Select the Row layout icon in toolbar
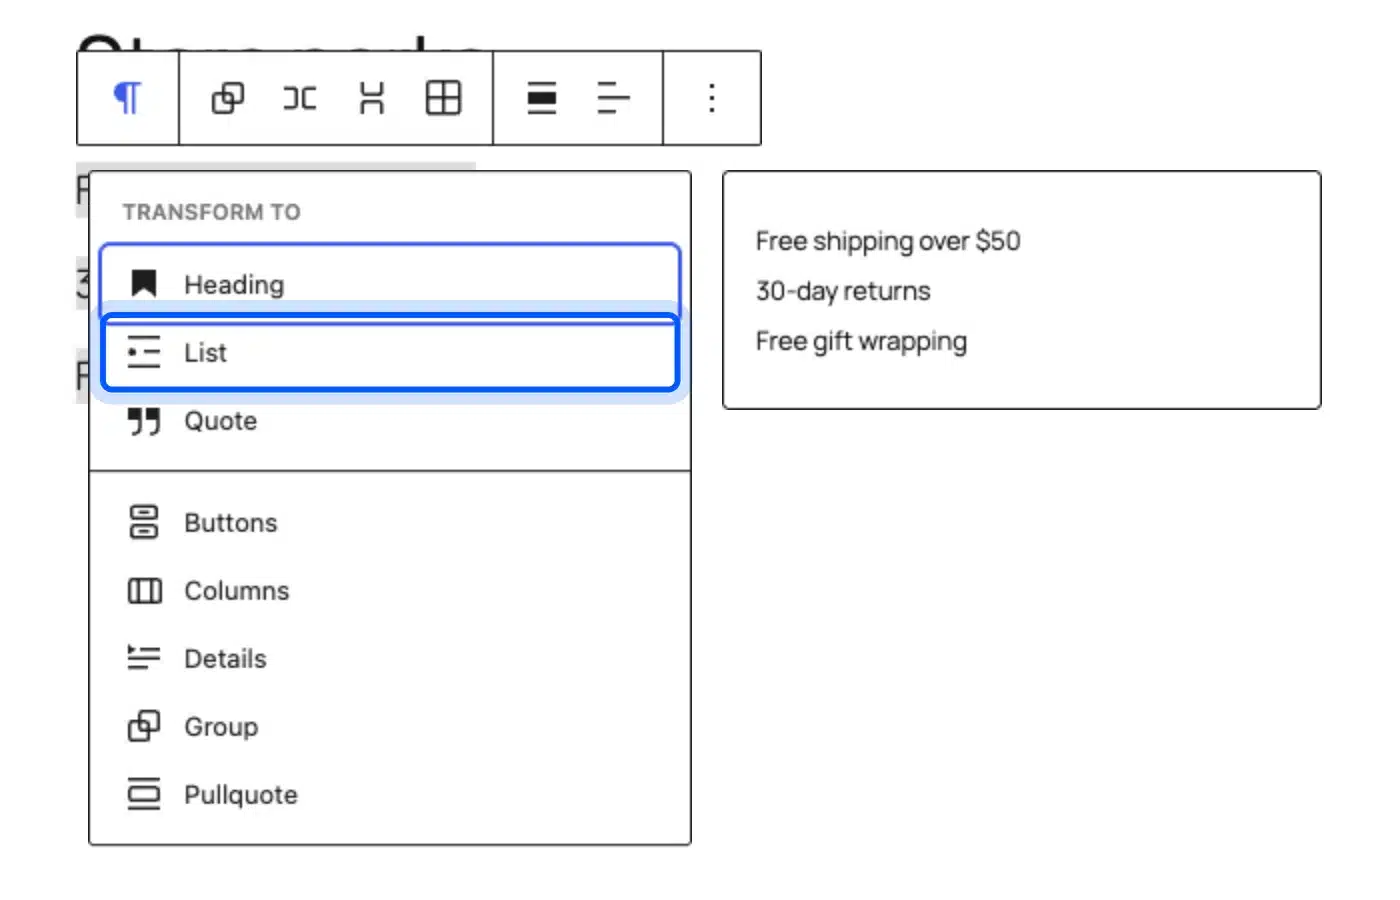This screenshot has height=900, width=1400. [x=300, y=98]
